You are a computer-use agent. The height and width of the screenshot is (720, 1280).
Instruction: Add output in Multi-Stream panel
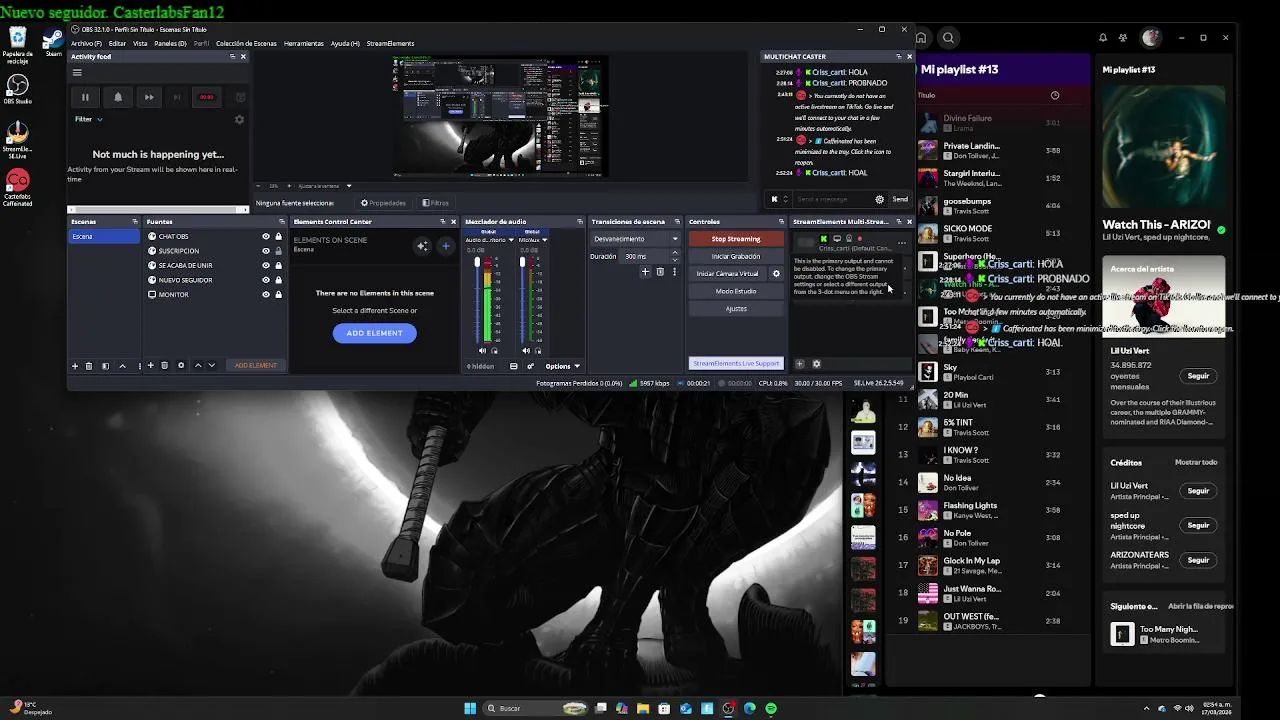coord(799,364)
